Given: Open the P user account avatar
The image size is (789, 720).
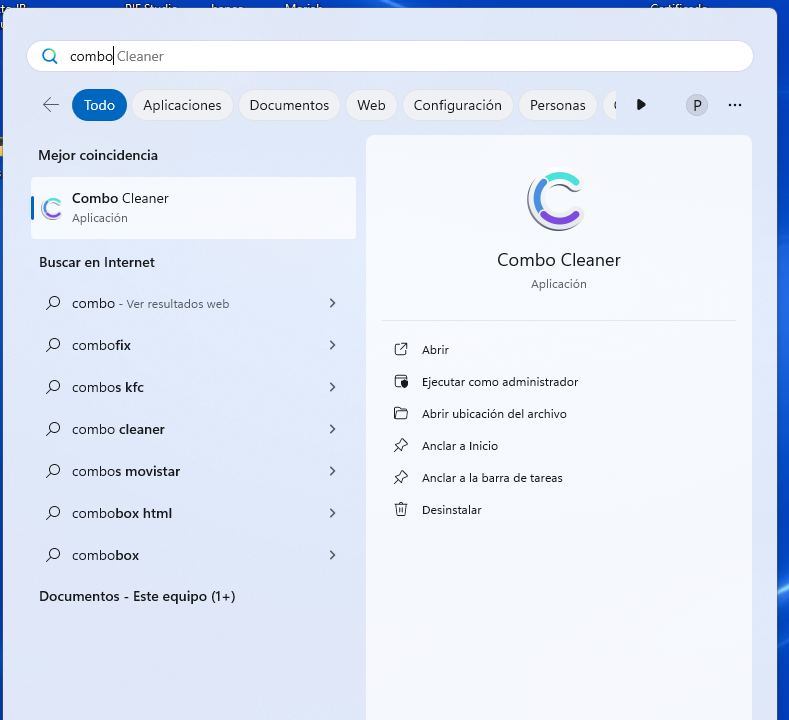Looking at the screenshot, I should coord(697,105).
